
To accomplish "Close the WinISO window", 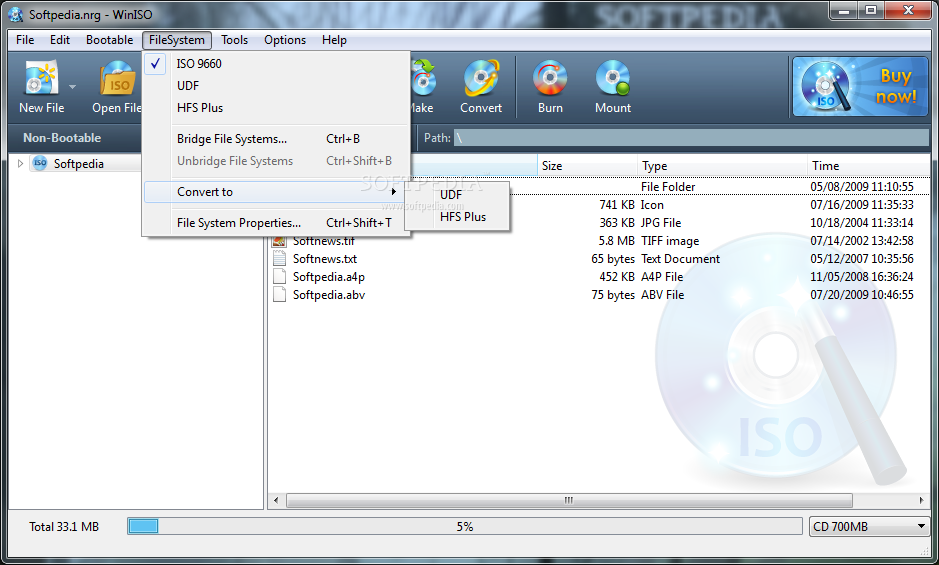I will (x=908, y=10).
